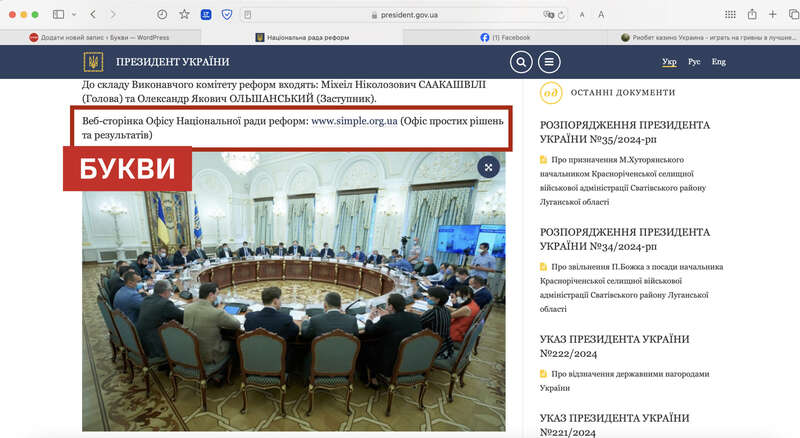Open the blue shield extension
Image resolution: width=800 pixels, height=438 pixels.
click(226, 15)
